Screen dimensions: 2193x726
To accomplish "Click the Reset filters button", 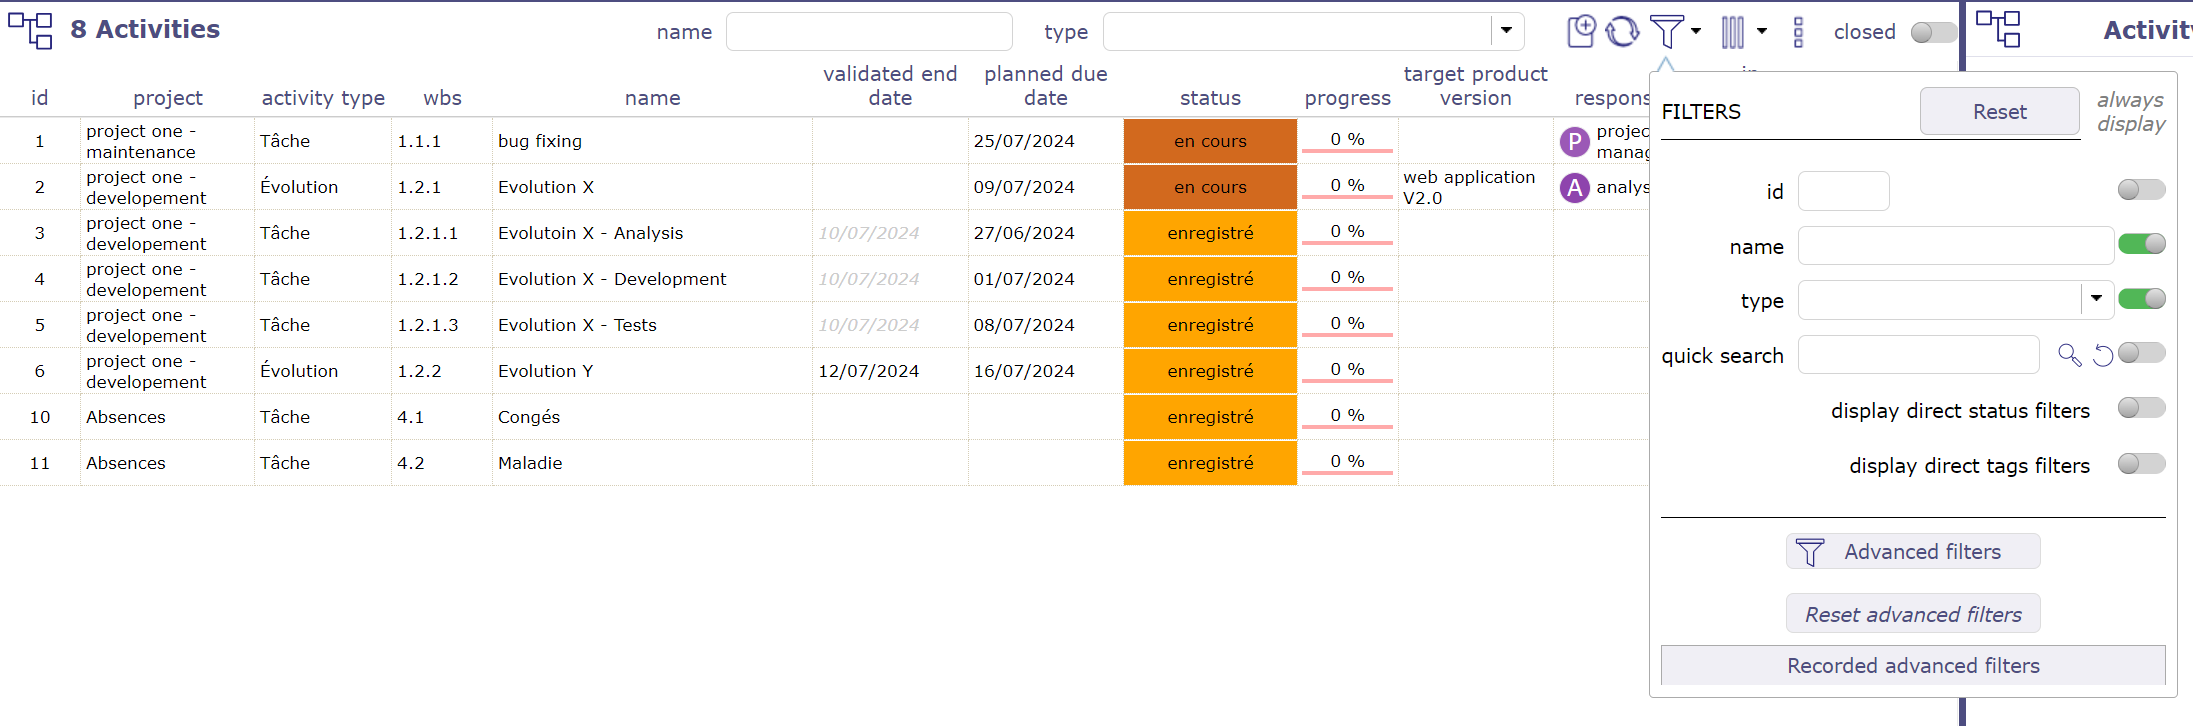I will pos(2000,111).
